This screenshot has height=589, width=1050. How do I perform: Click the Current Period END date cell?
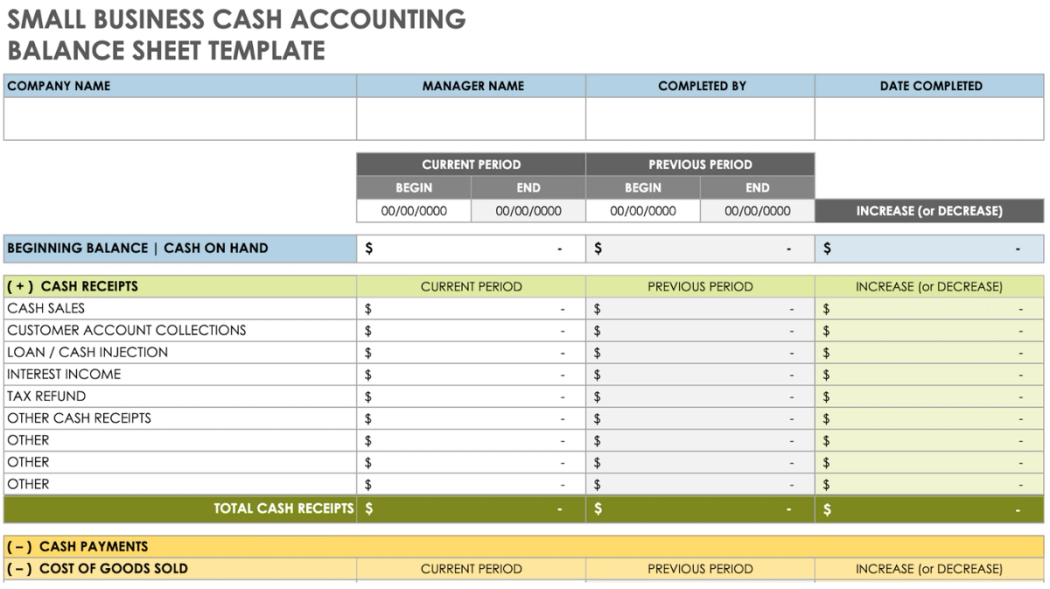coord(528,211)
